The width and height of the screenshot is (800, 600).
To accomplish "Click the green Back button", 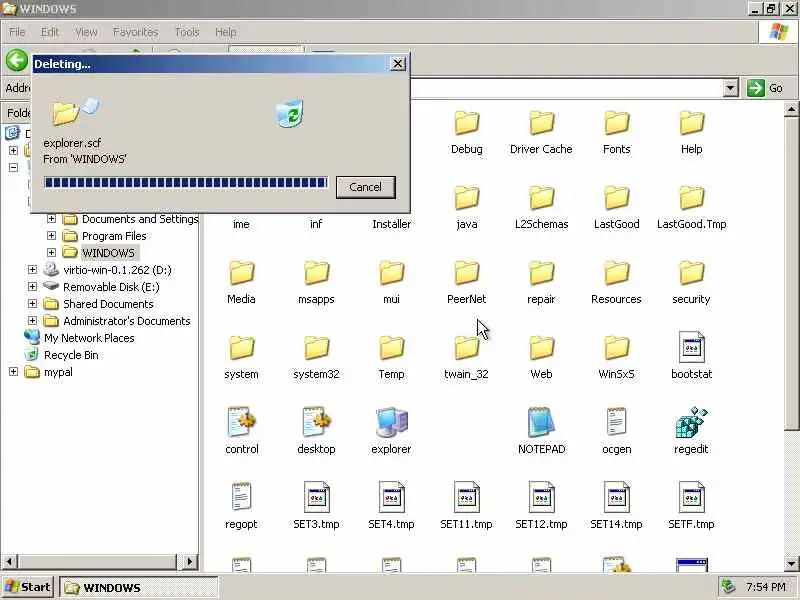I will [x=17, y=61].
